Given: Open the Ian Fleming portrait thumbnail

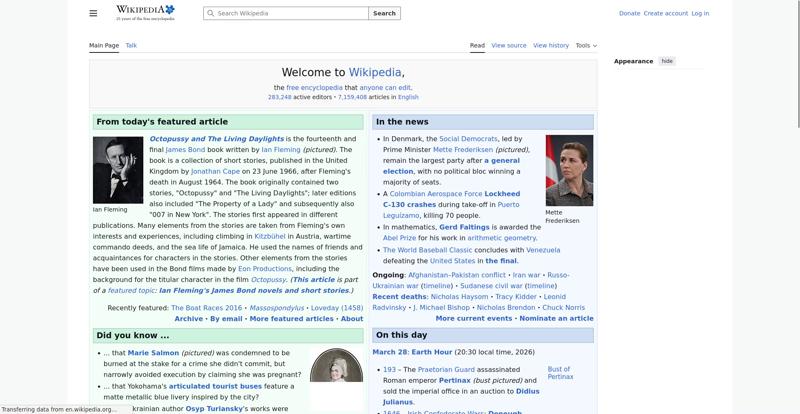Looking at the screenshot, I should (118, 170).
